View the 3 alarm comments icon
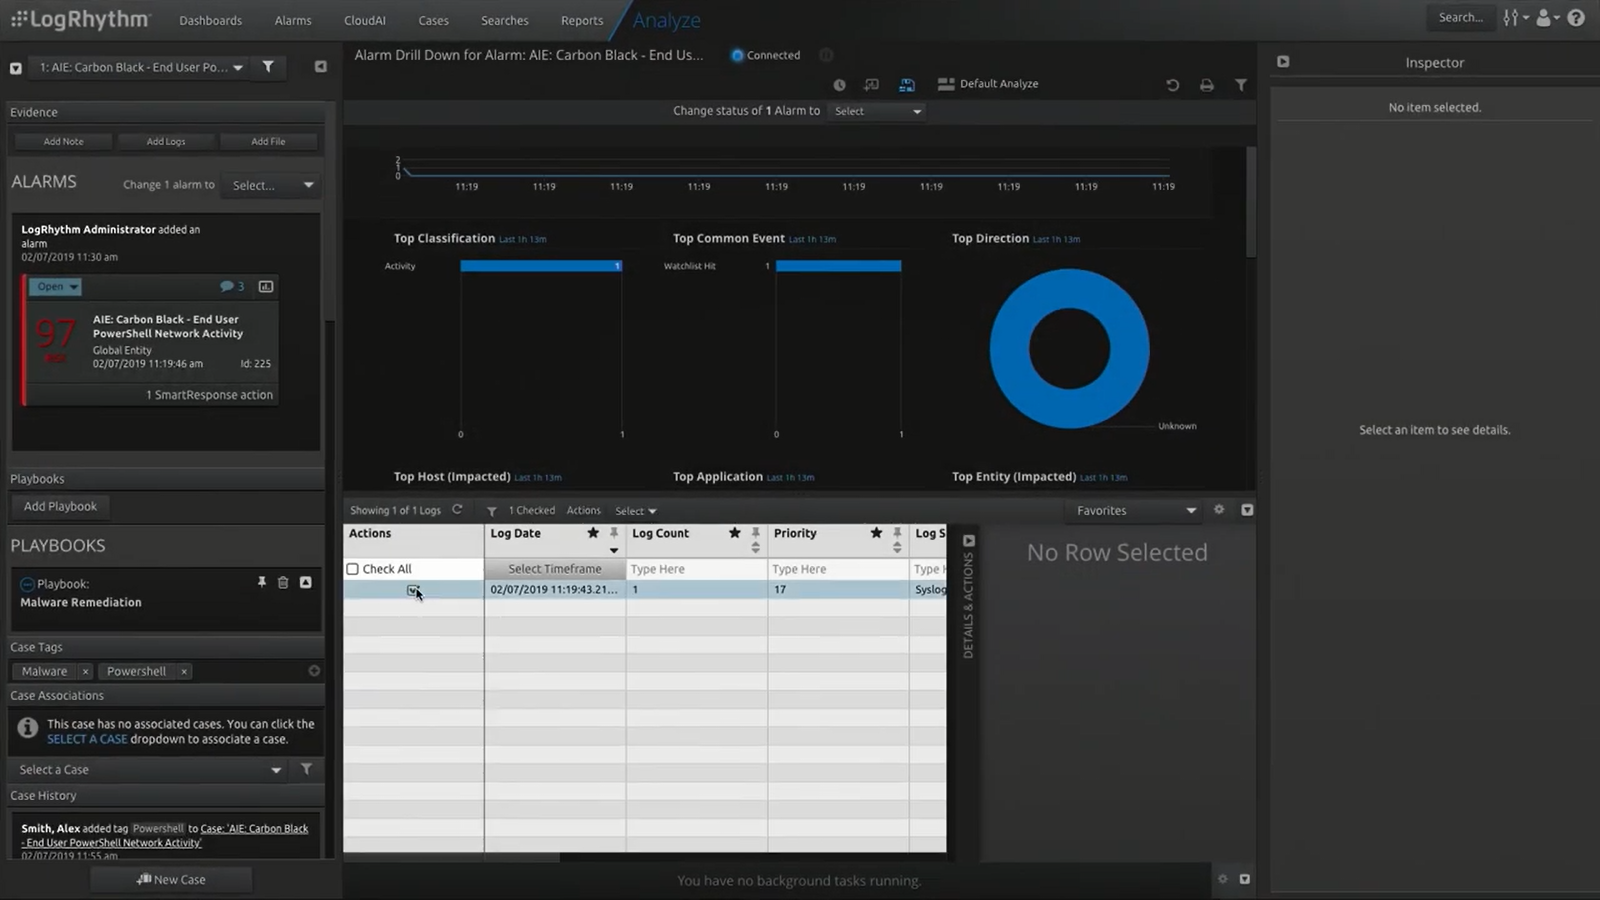 [x=232, y=287]
